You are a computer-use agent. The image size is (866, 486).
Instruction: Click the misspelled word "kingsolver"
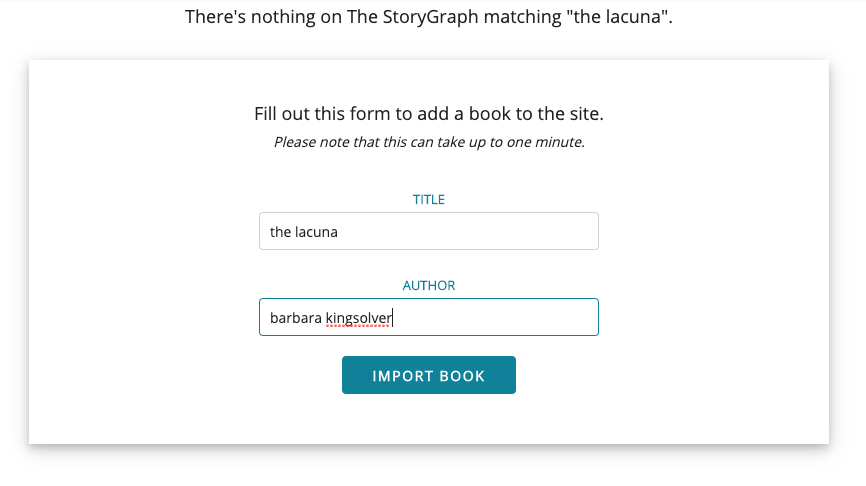[x=358, y=319]
